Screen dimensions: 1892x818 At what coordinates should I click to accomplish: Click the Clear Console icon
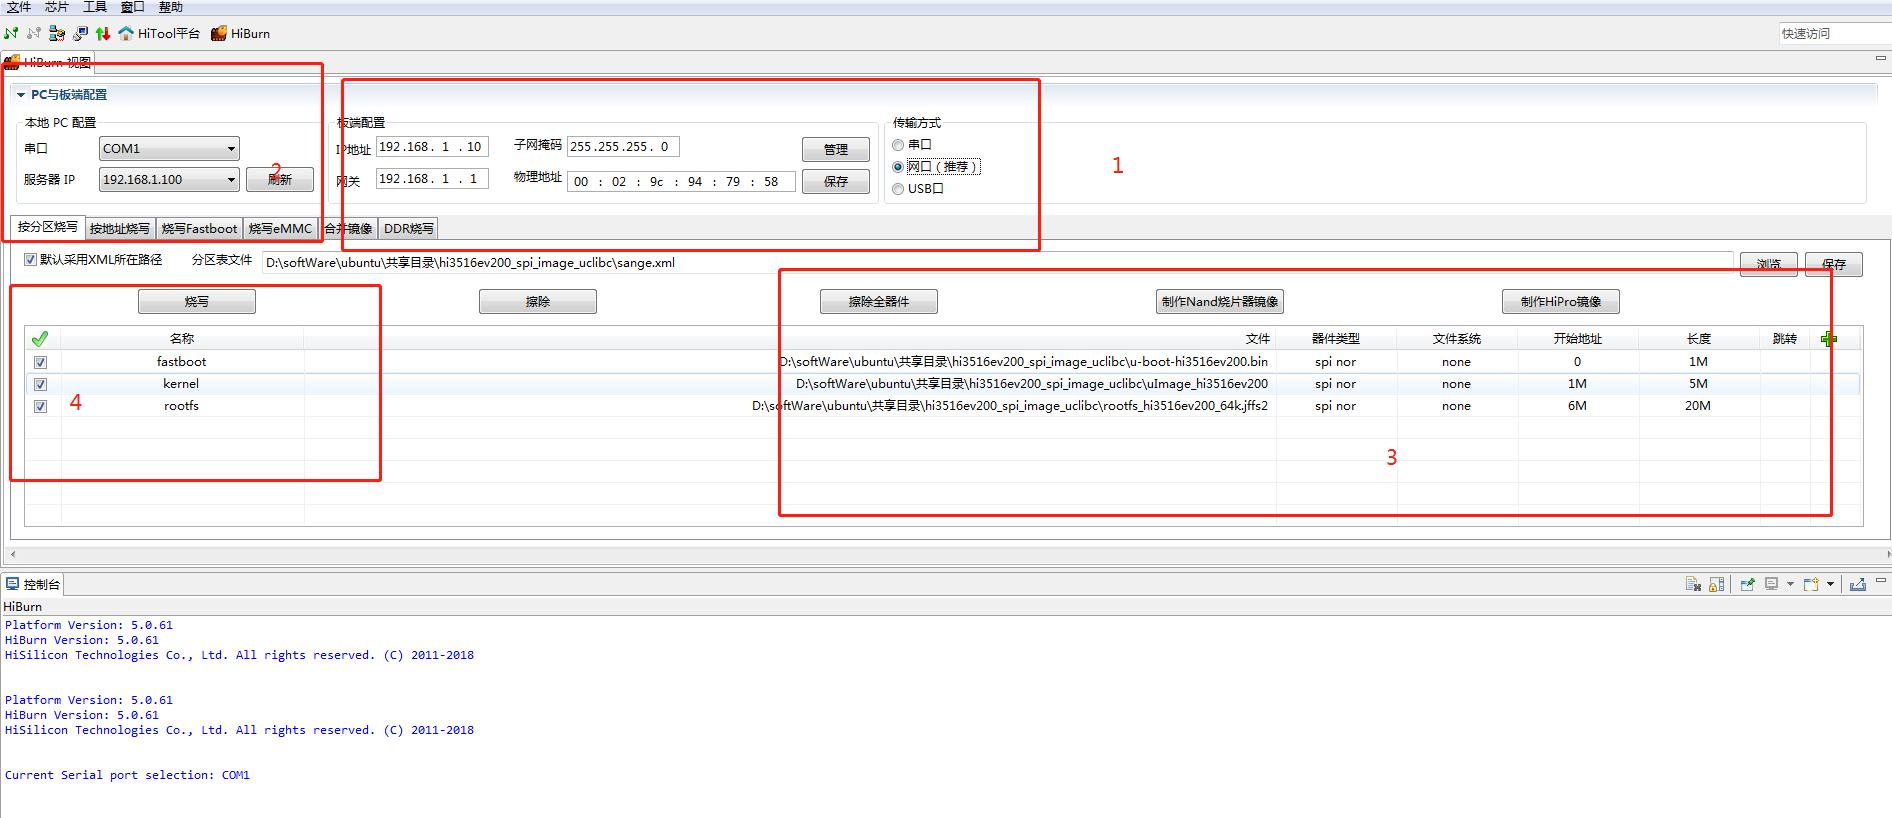click(1693, 584)
